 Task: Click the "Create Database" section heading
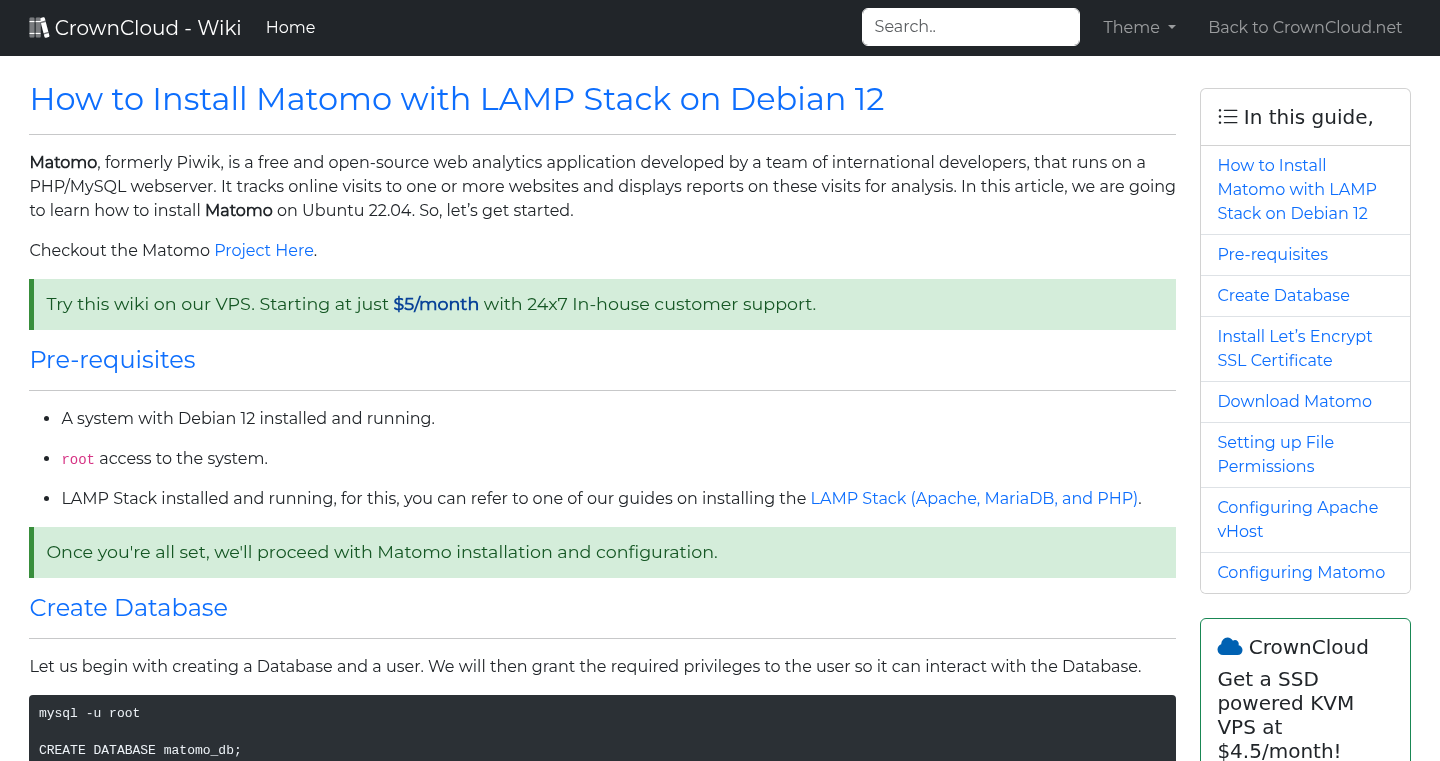tap(128, 607)
